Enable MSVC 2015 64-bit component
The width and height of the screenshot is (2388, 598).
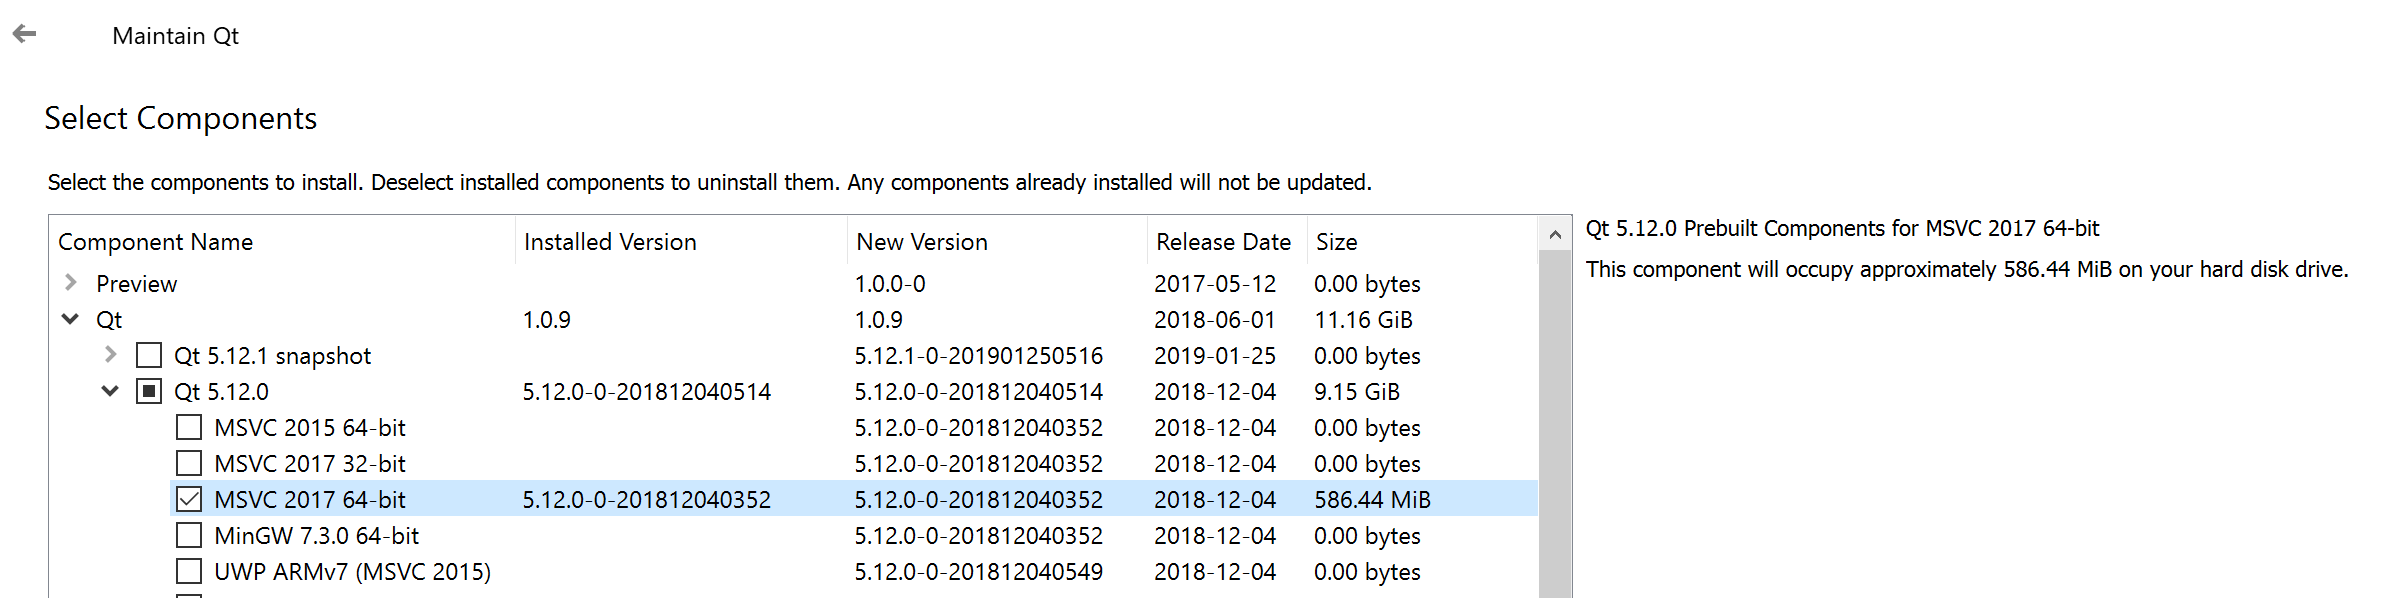(x=189, y=427)
